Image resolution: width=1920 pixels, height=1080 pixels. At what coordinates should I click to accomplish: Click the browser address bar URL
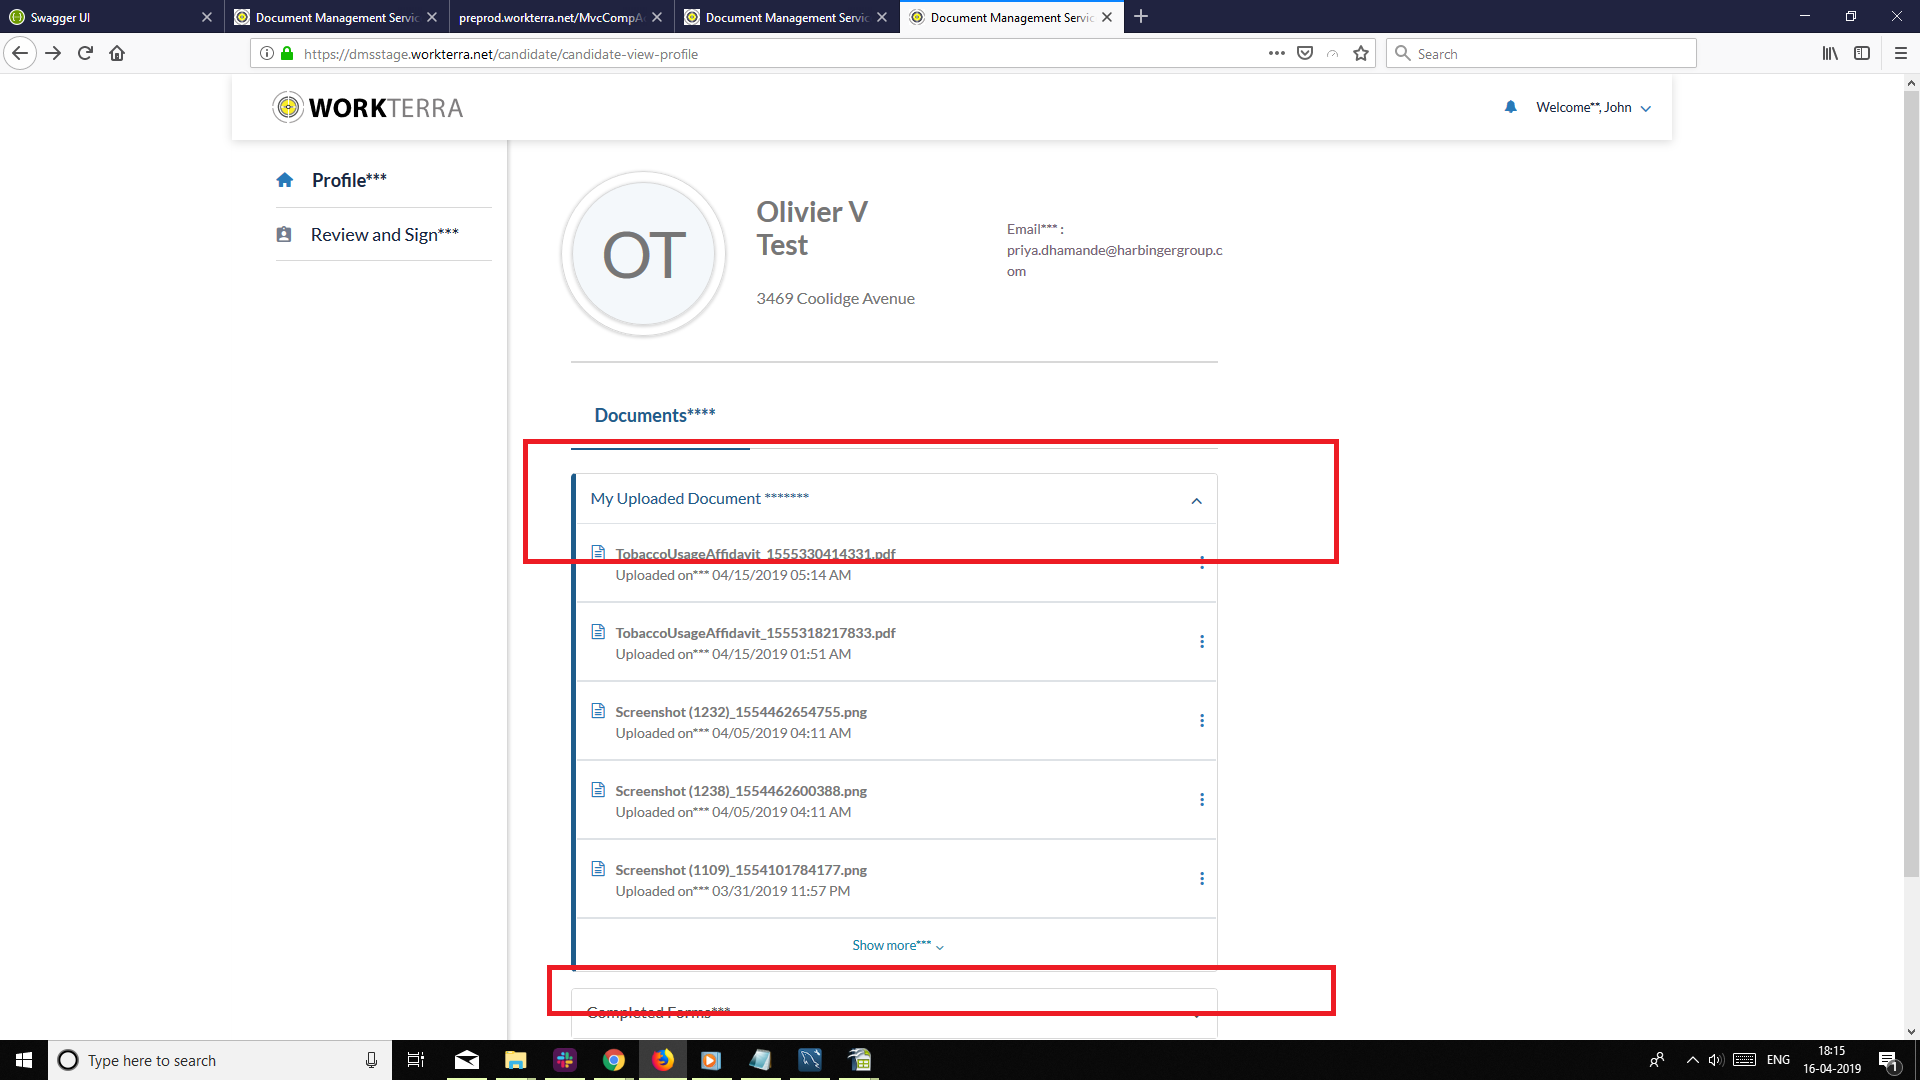501,54
